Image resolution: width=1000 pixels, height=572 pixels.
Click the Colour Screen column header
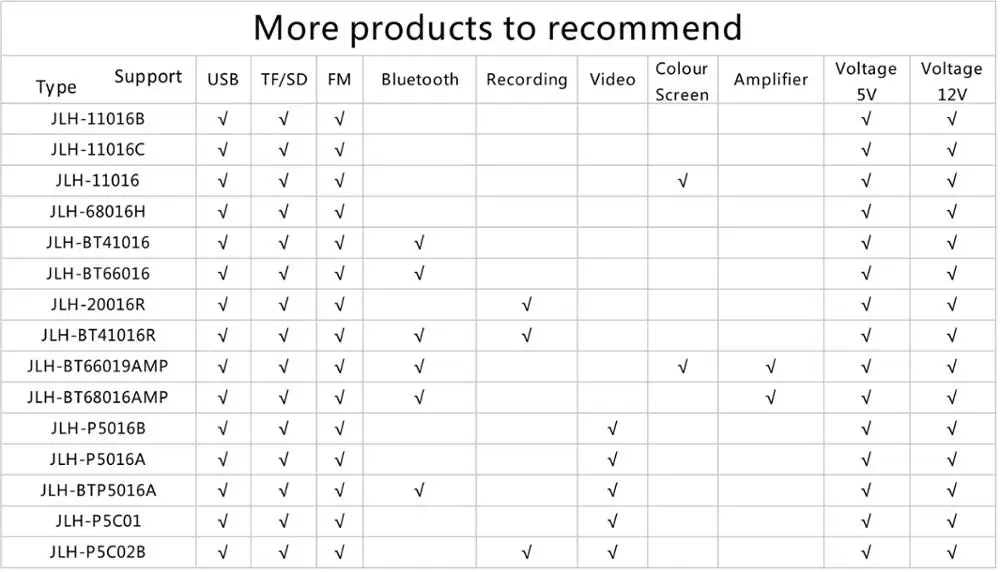682,81
